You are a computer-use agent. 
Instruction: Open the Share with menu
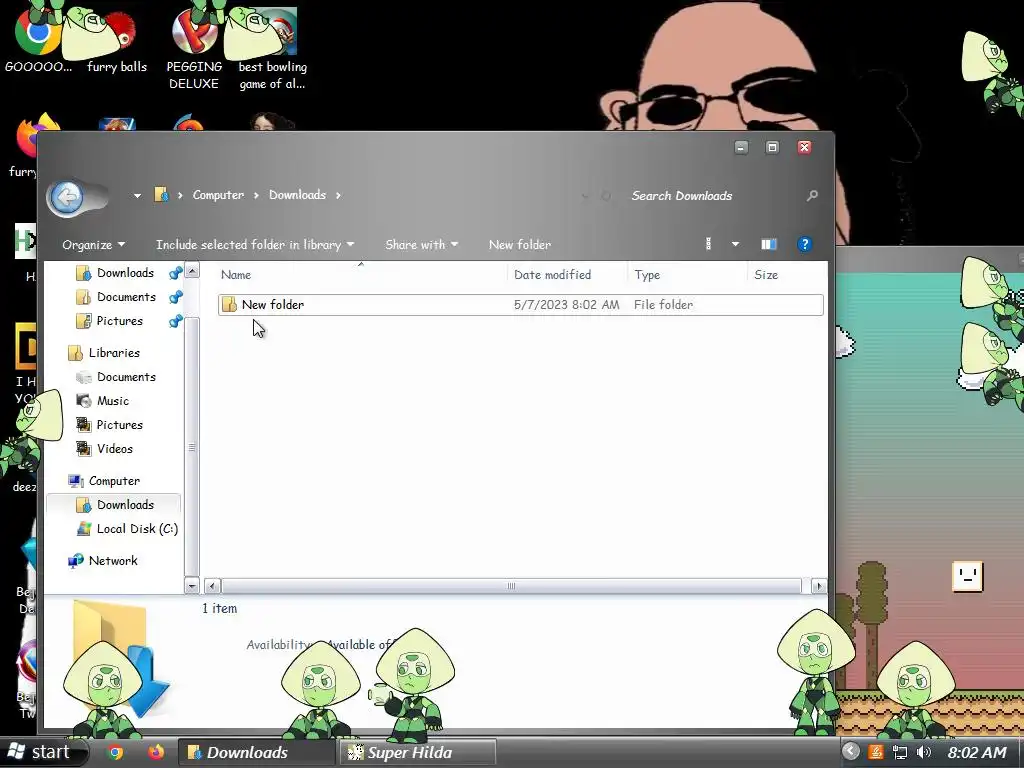[x=421, y=245]
